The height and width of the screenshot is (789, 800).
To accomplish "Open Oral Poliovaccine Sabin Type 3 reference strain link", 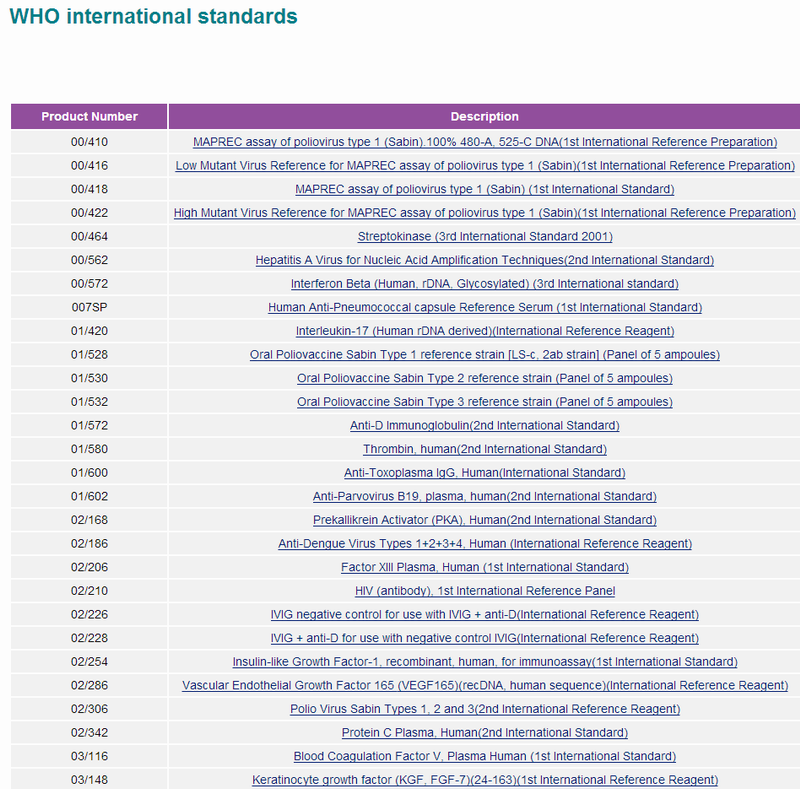I will click(485, 402).
